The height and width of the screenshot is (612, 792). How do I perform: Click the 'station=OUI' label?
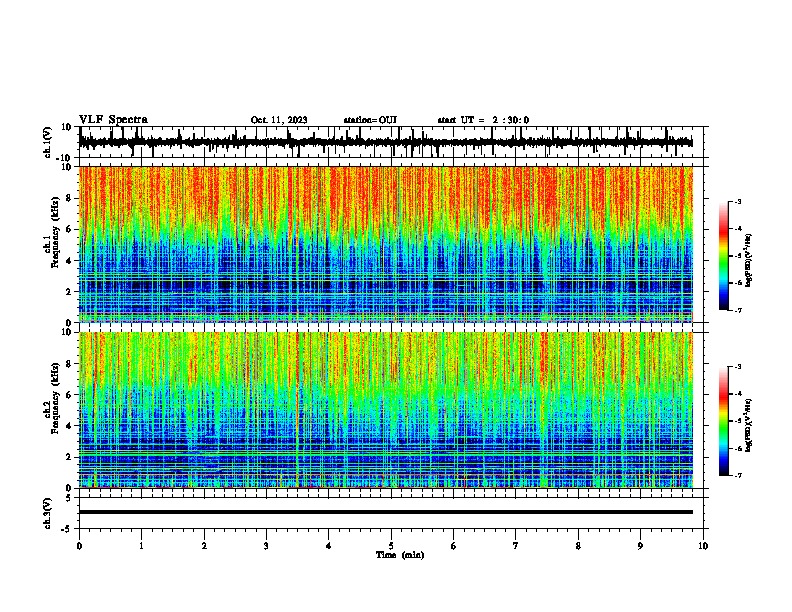click(370, 120)
